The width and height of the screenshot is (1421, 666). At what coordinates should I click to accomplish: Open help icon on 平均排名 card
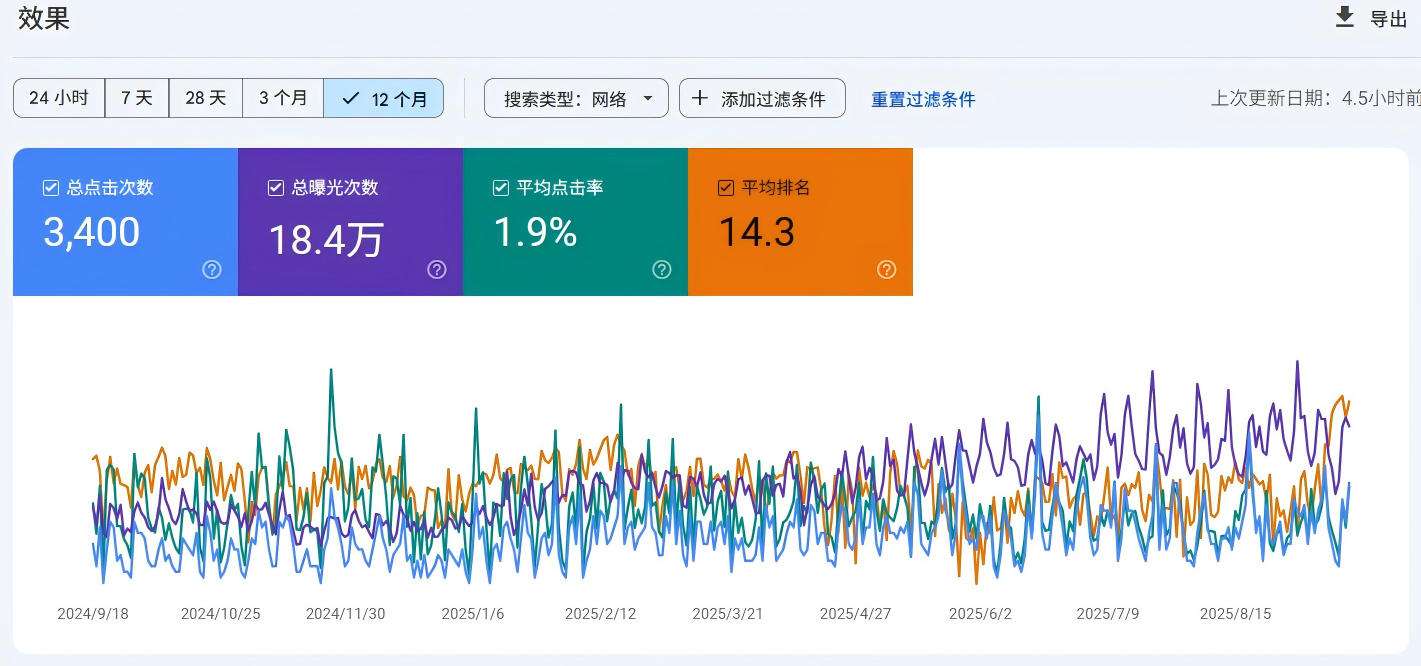click(x=887, y=269)
